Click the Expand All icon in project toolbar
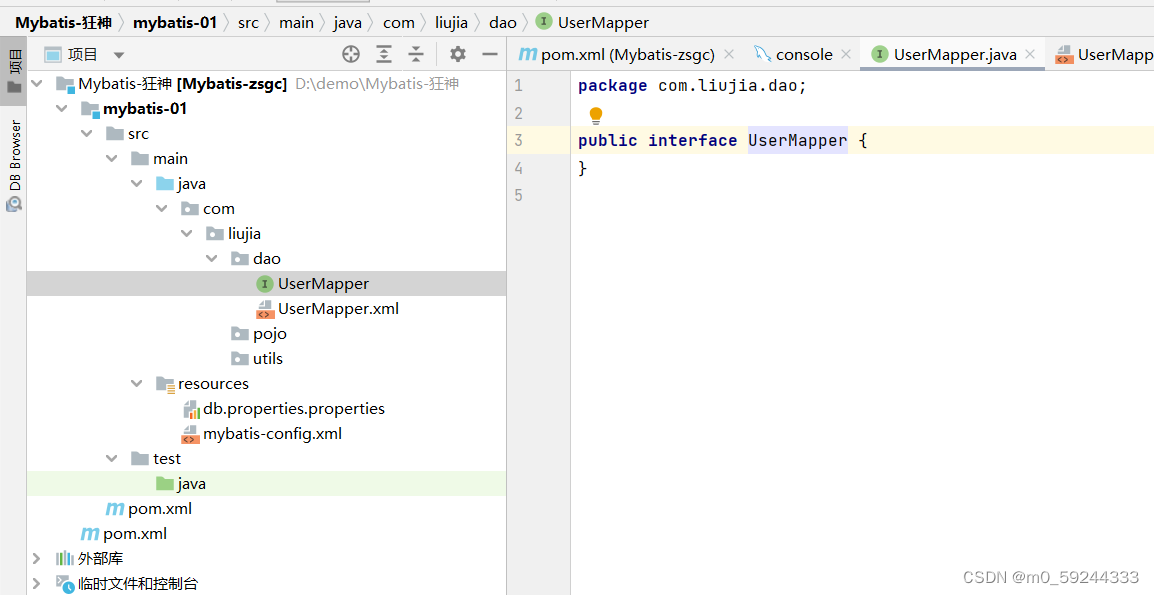Viewport: 1154px width, 595px height. click(x=383, y=54)
